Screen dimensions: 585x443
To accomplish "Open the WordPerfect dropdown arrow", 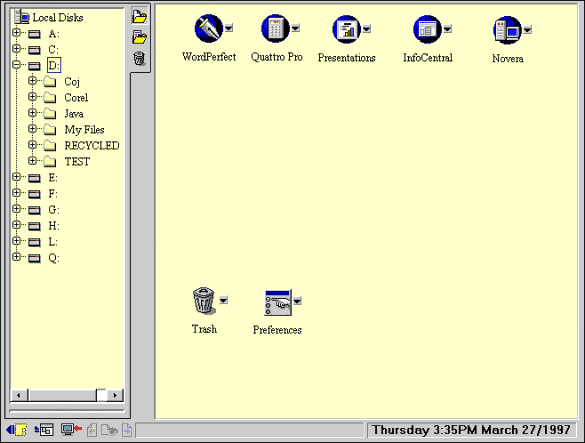I will coord(229,28).
